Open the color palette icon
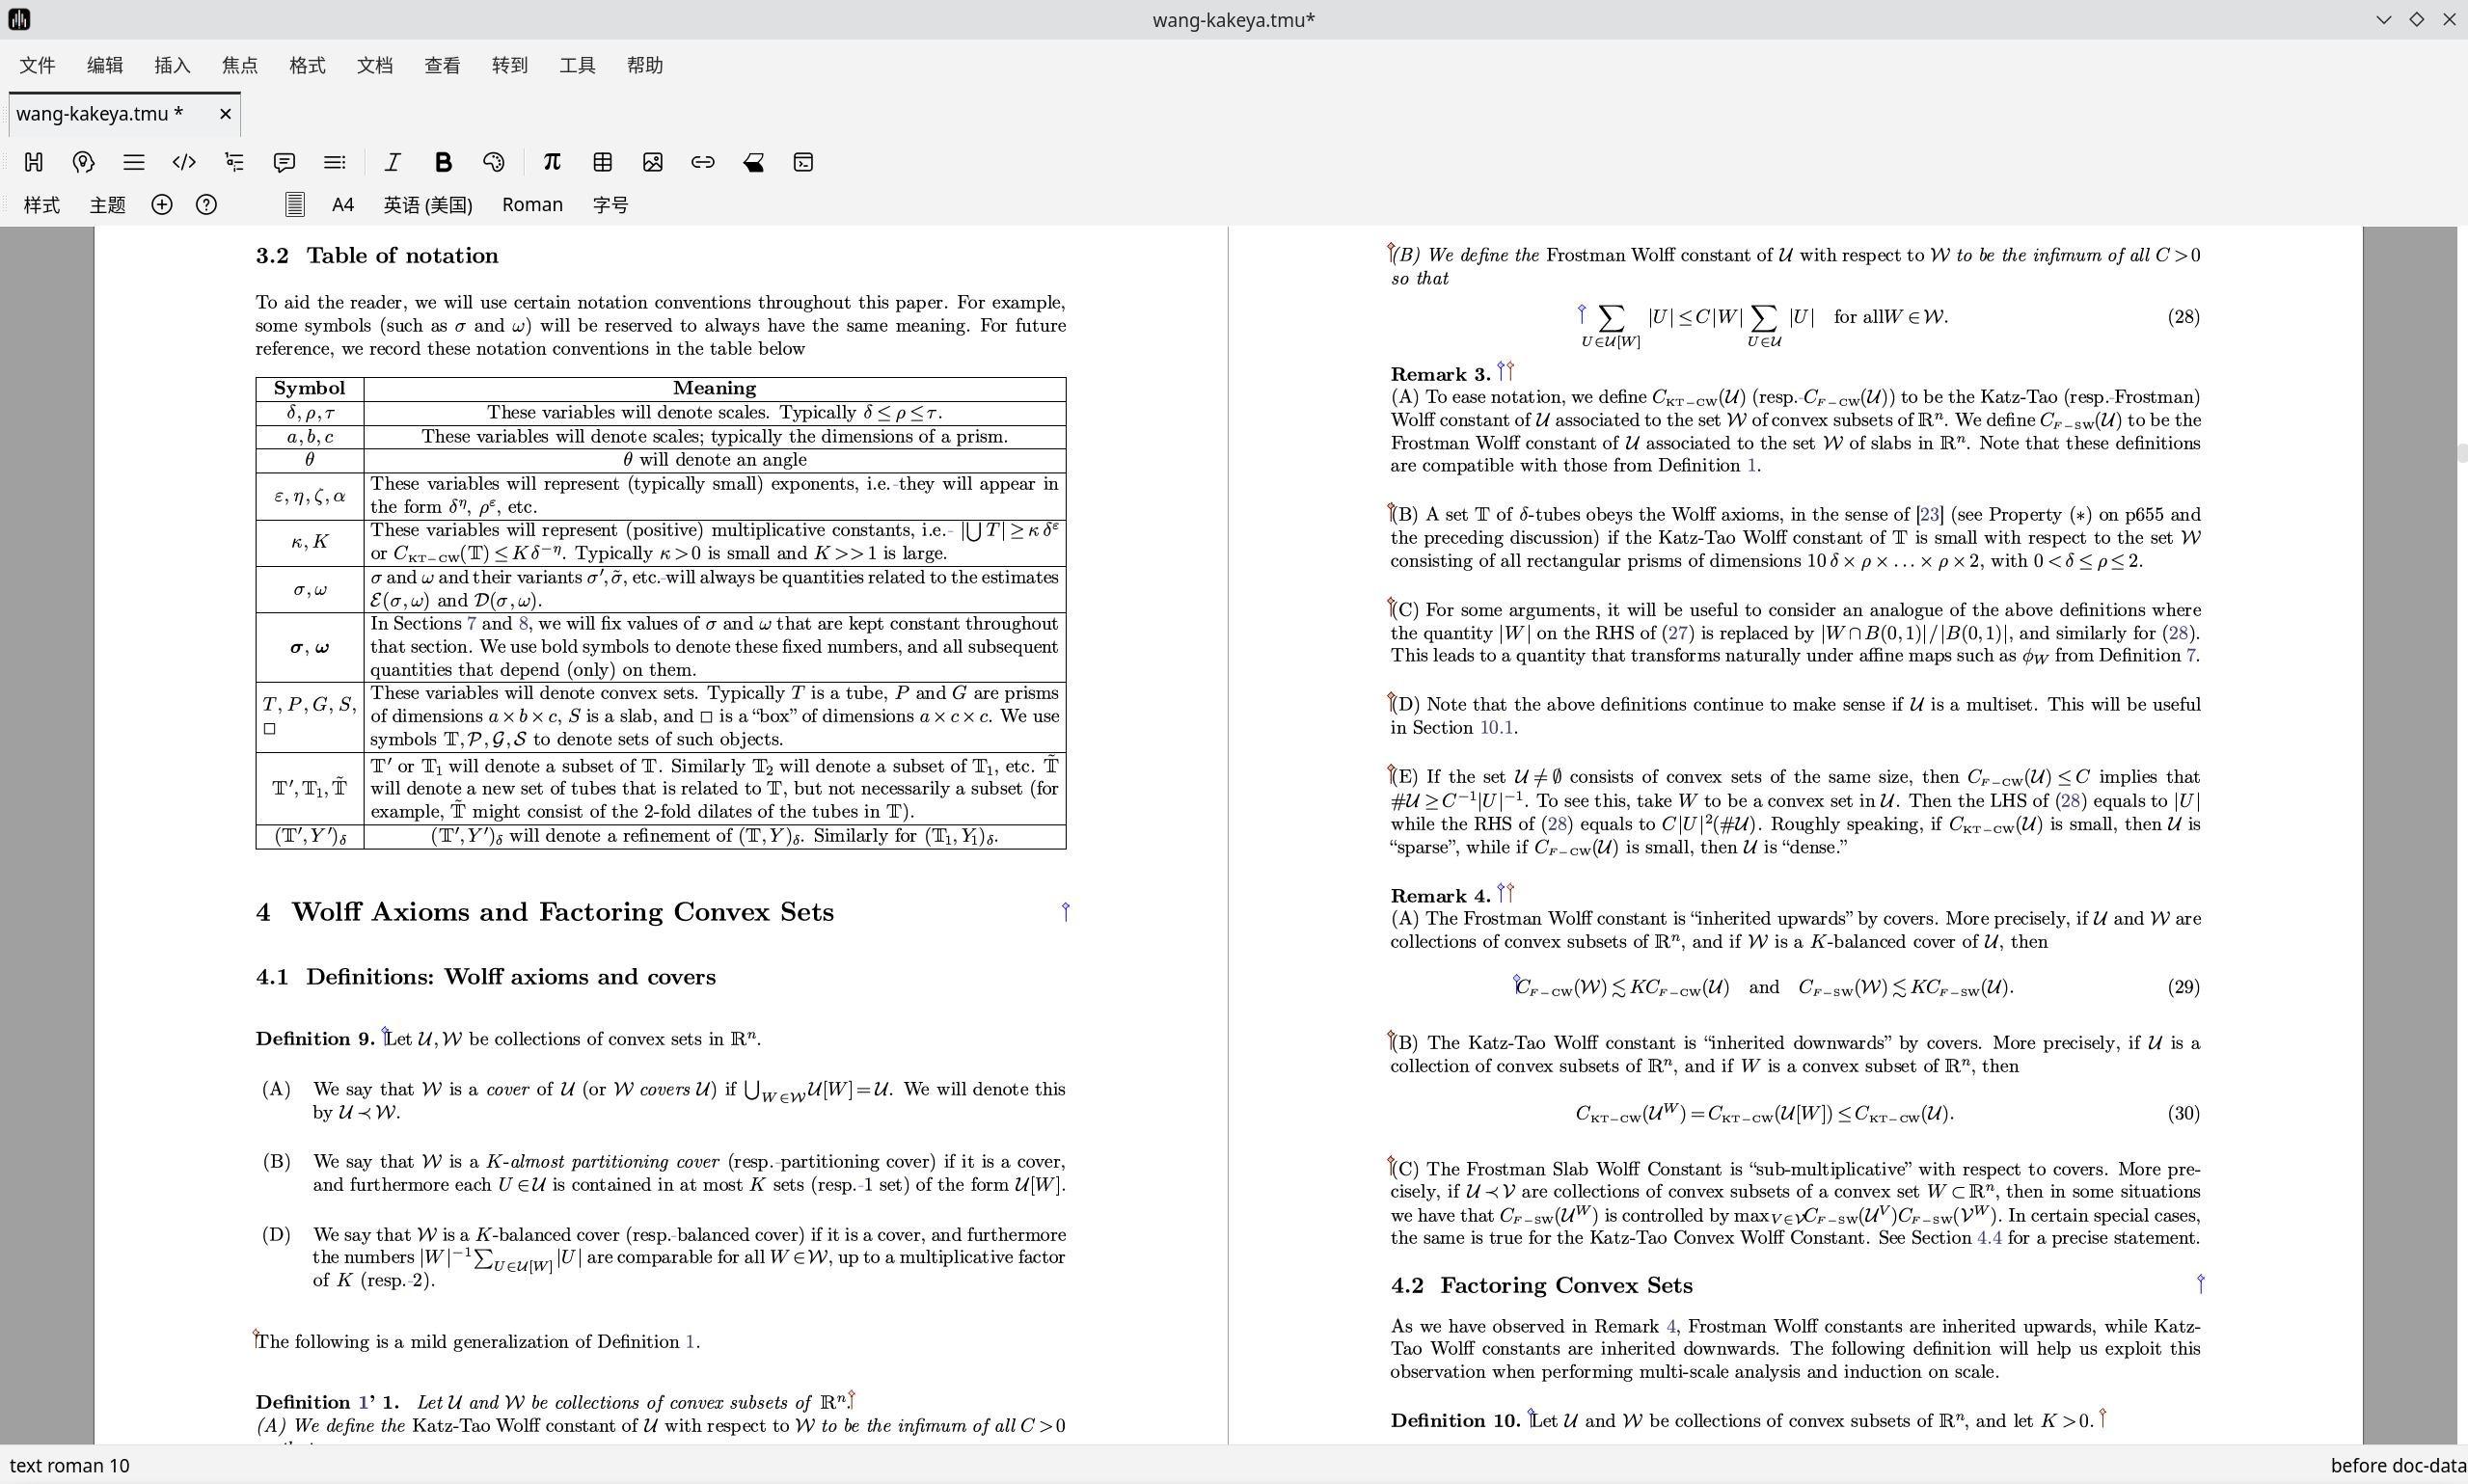2468x1484 pixels. [494, 162]
